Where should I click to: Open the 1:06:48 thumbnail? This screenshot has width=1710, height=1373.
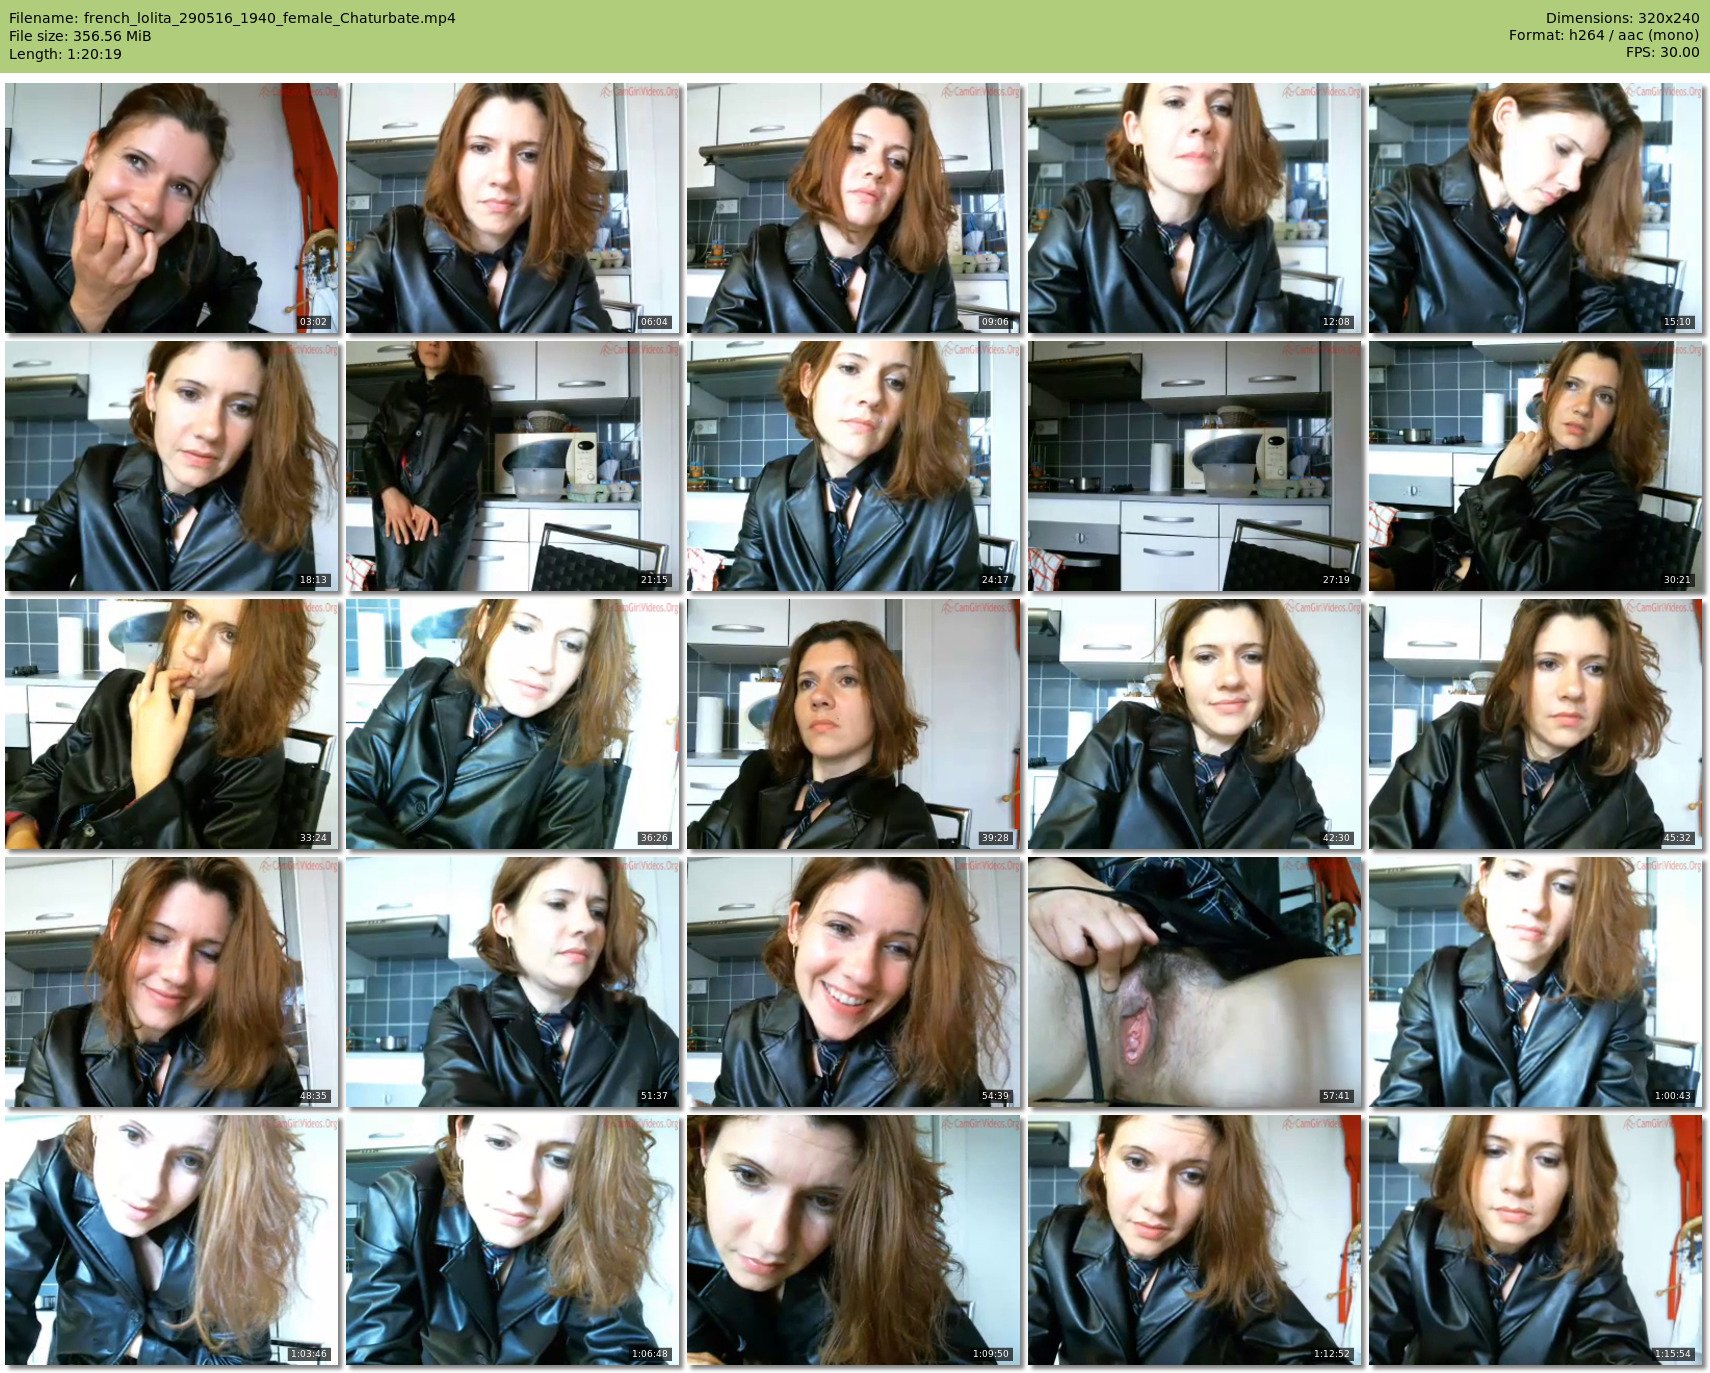(513, 1240)
